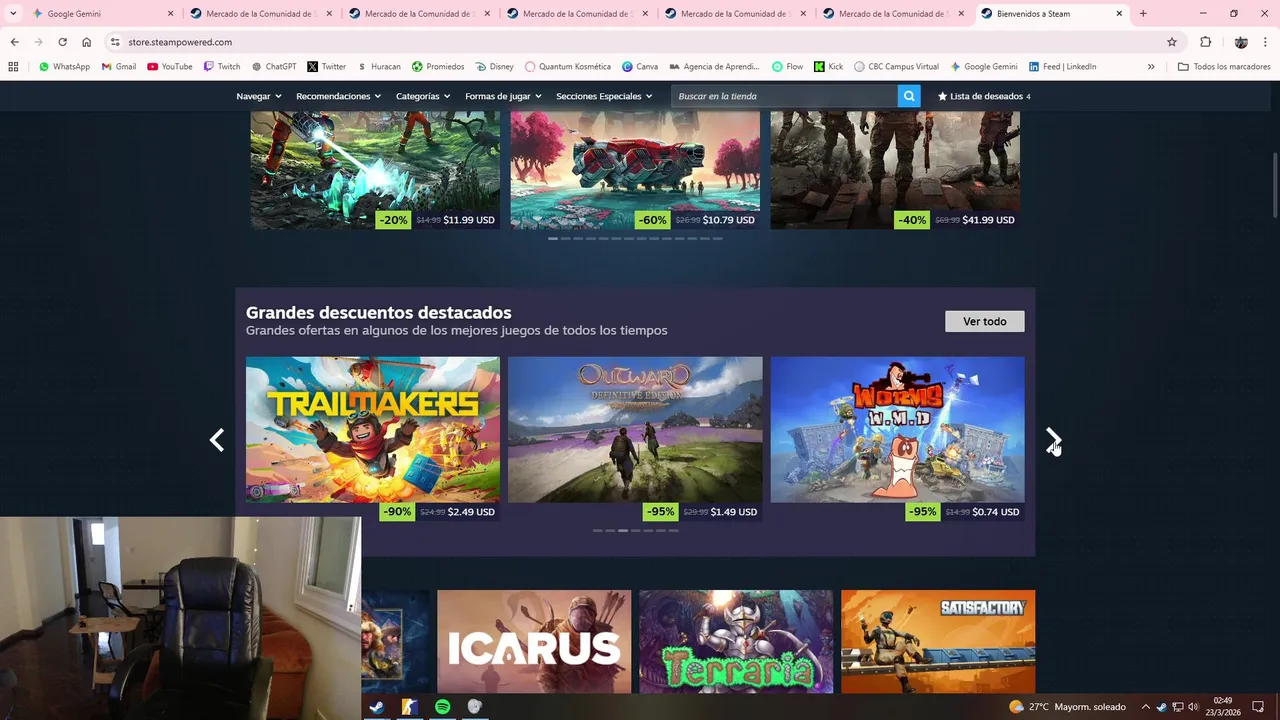The height and width of the screenshot is (720, 1280).
Task: Open Twitter bookmark
Action: tap(326, 67)
